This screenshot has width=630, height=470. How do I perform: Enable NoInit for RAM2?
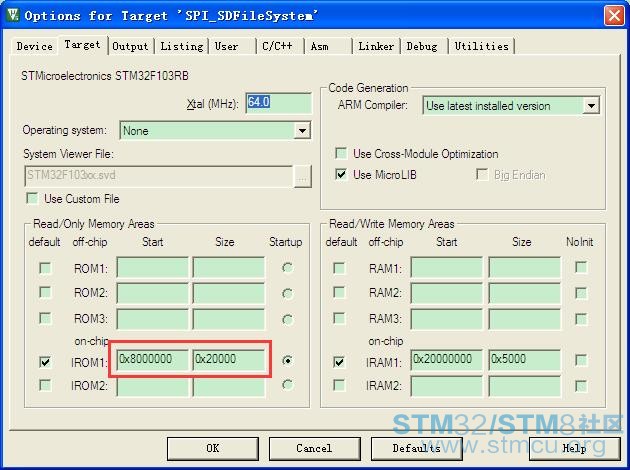[581, 293]
